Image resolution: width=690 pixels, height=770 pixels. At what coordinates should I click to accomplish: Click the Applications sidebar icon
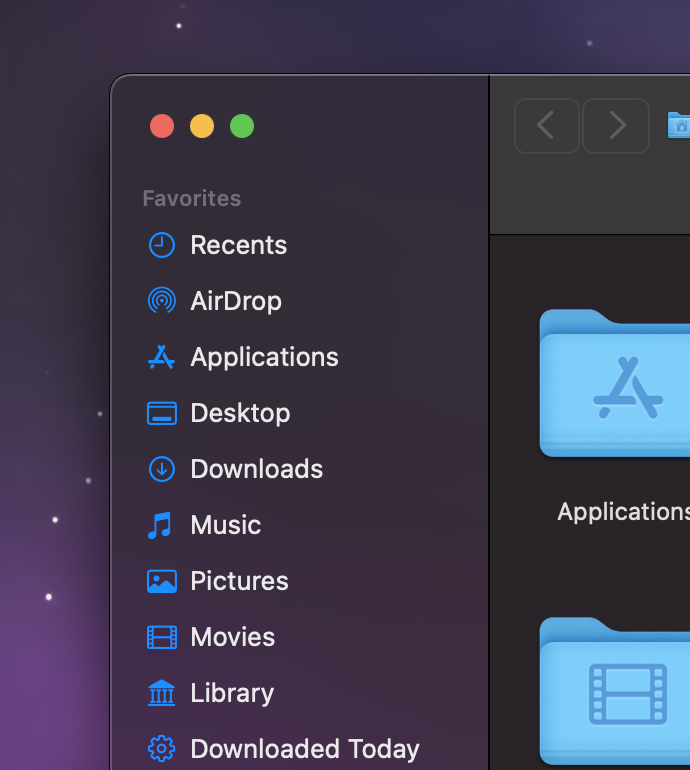(x=162, y=357)
